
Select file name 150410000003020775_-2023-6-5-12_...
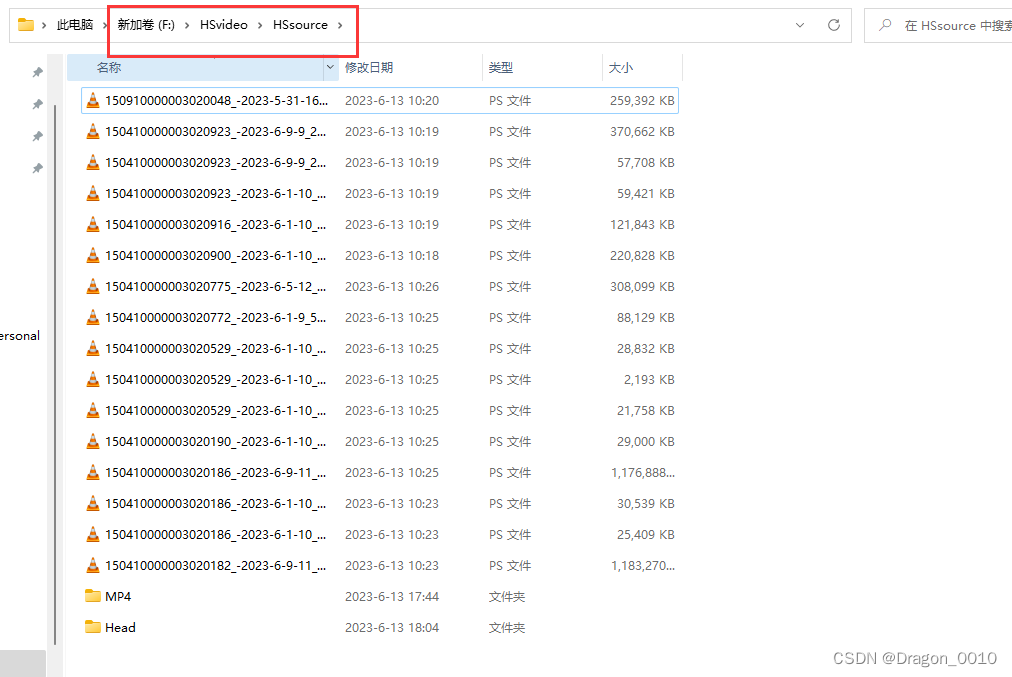coord(216,287)
